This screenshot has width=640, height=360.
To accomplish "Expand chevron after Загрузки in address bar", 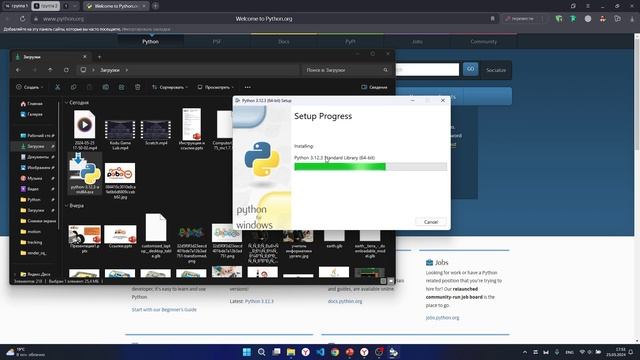I will pos(127,70).
